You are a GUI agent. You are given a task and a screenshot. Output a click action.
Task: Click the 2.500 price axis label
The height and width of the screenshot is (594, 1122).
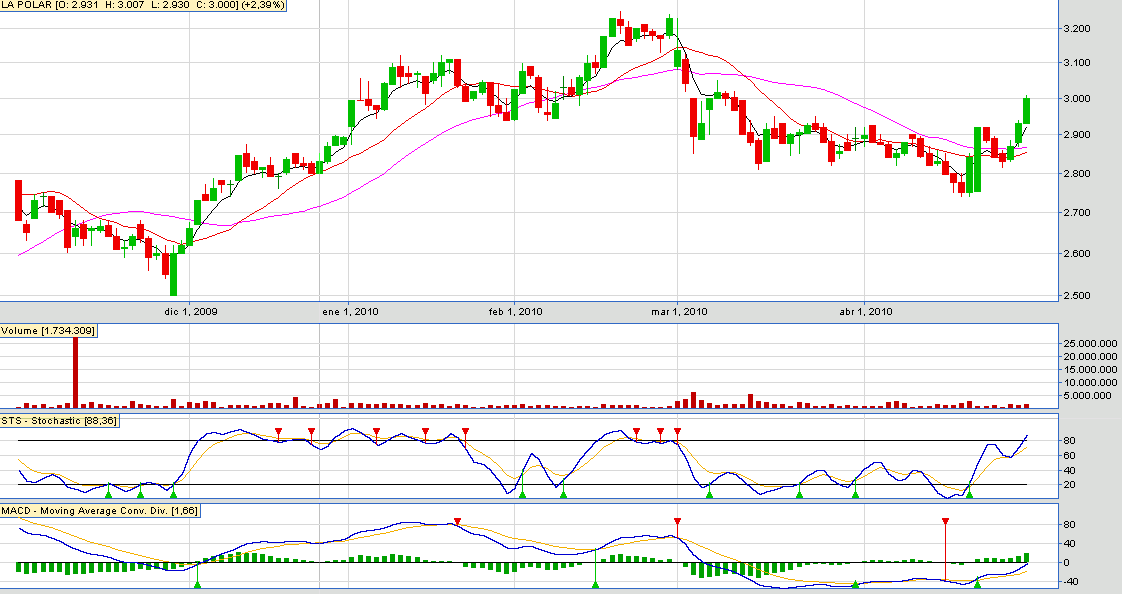pos(1082,296)
